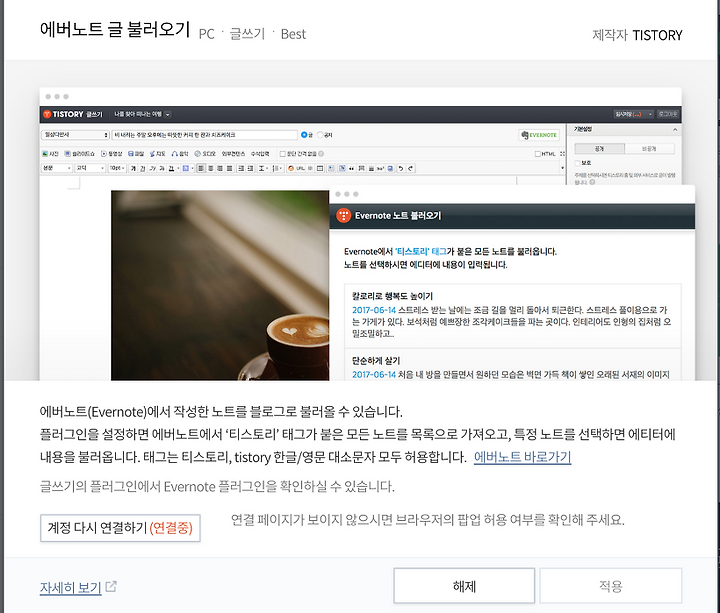Open the 자세히 보기 details link

71,587
